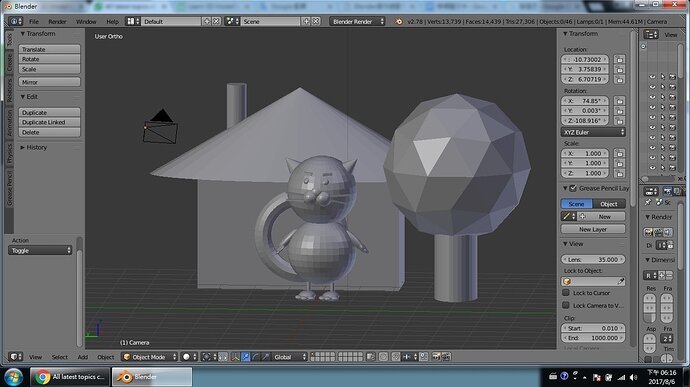Click the Mirror button

pos(49,82)
